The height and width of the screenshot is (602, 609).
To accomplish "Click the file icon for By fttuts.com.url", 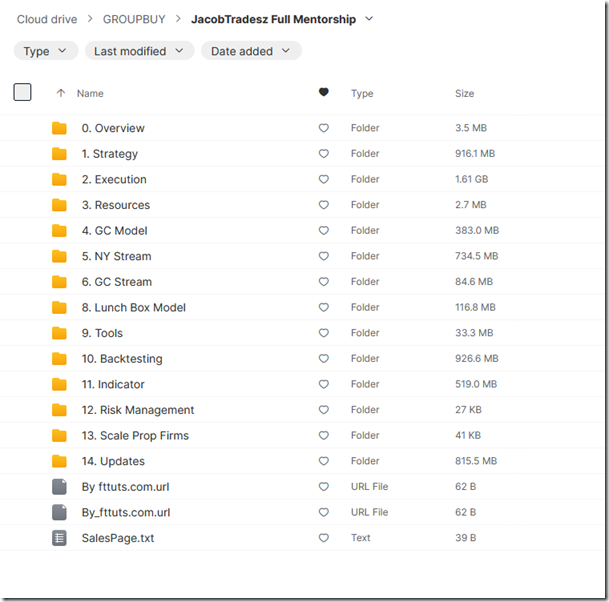I will point(59,487).
